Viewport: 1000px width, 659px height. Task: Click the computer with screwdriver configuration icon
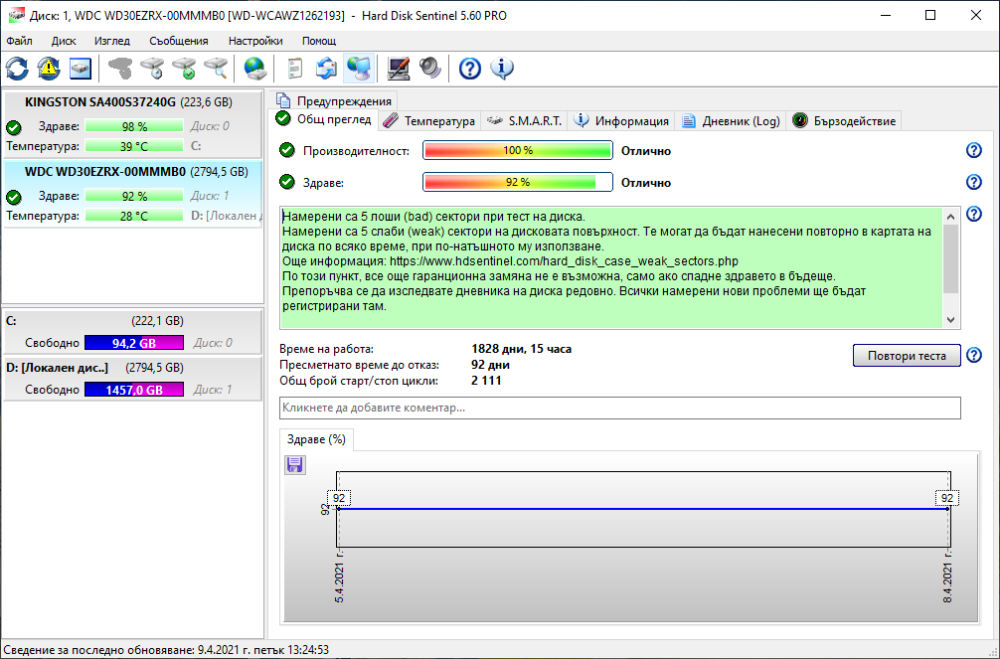pos(399,68)
